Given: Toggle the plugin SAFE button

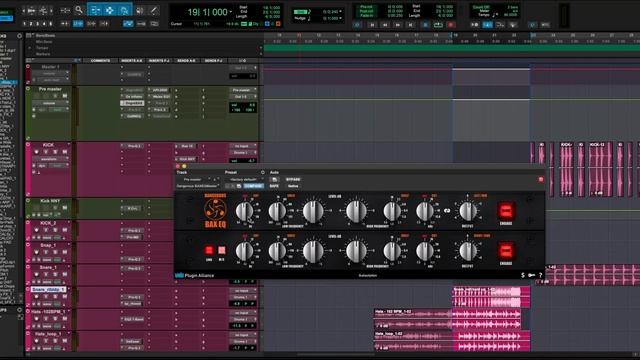Looking at the screenshot, I should [274, 186].
